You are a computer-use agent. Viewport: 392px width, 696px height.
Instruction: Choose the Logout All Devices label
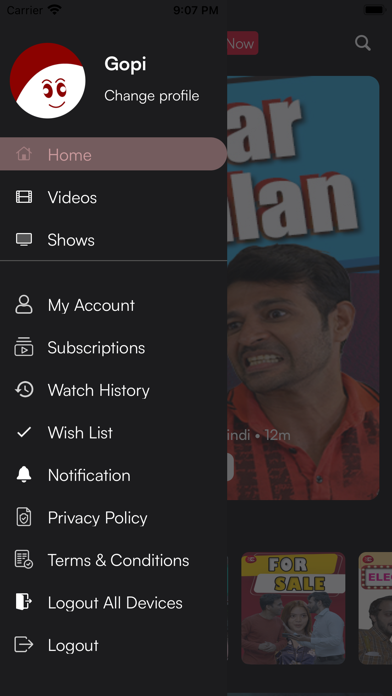click(115, 603)
